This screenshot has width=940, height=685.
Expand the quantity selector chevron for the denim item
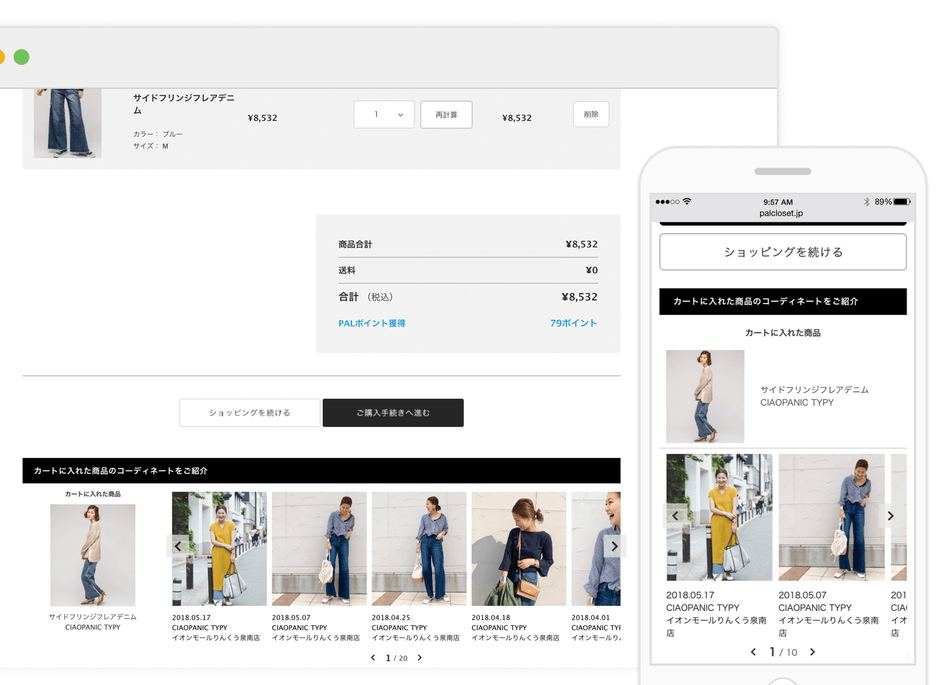click(x=400, y=114)
